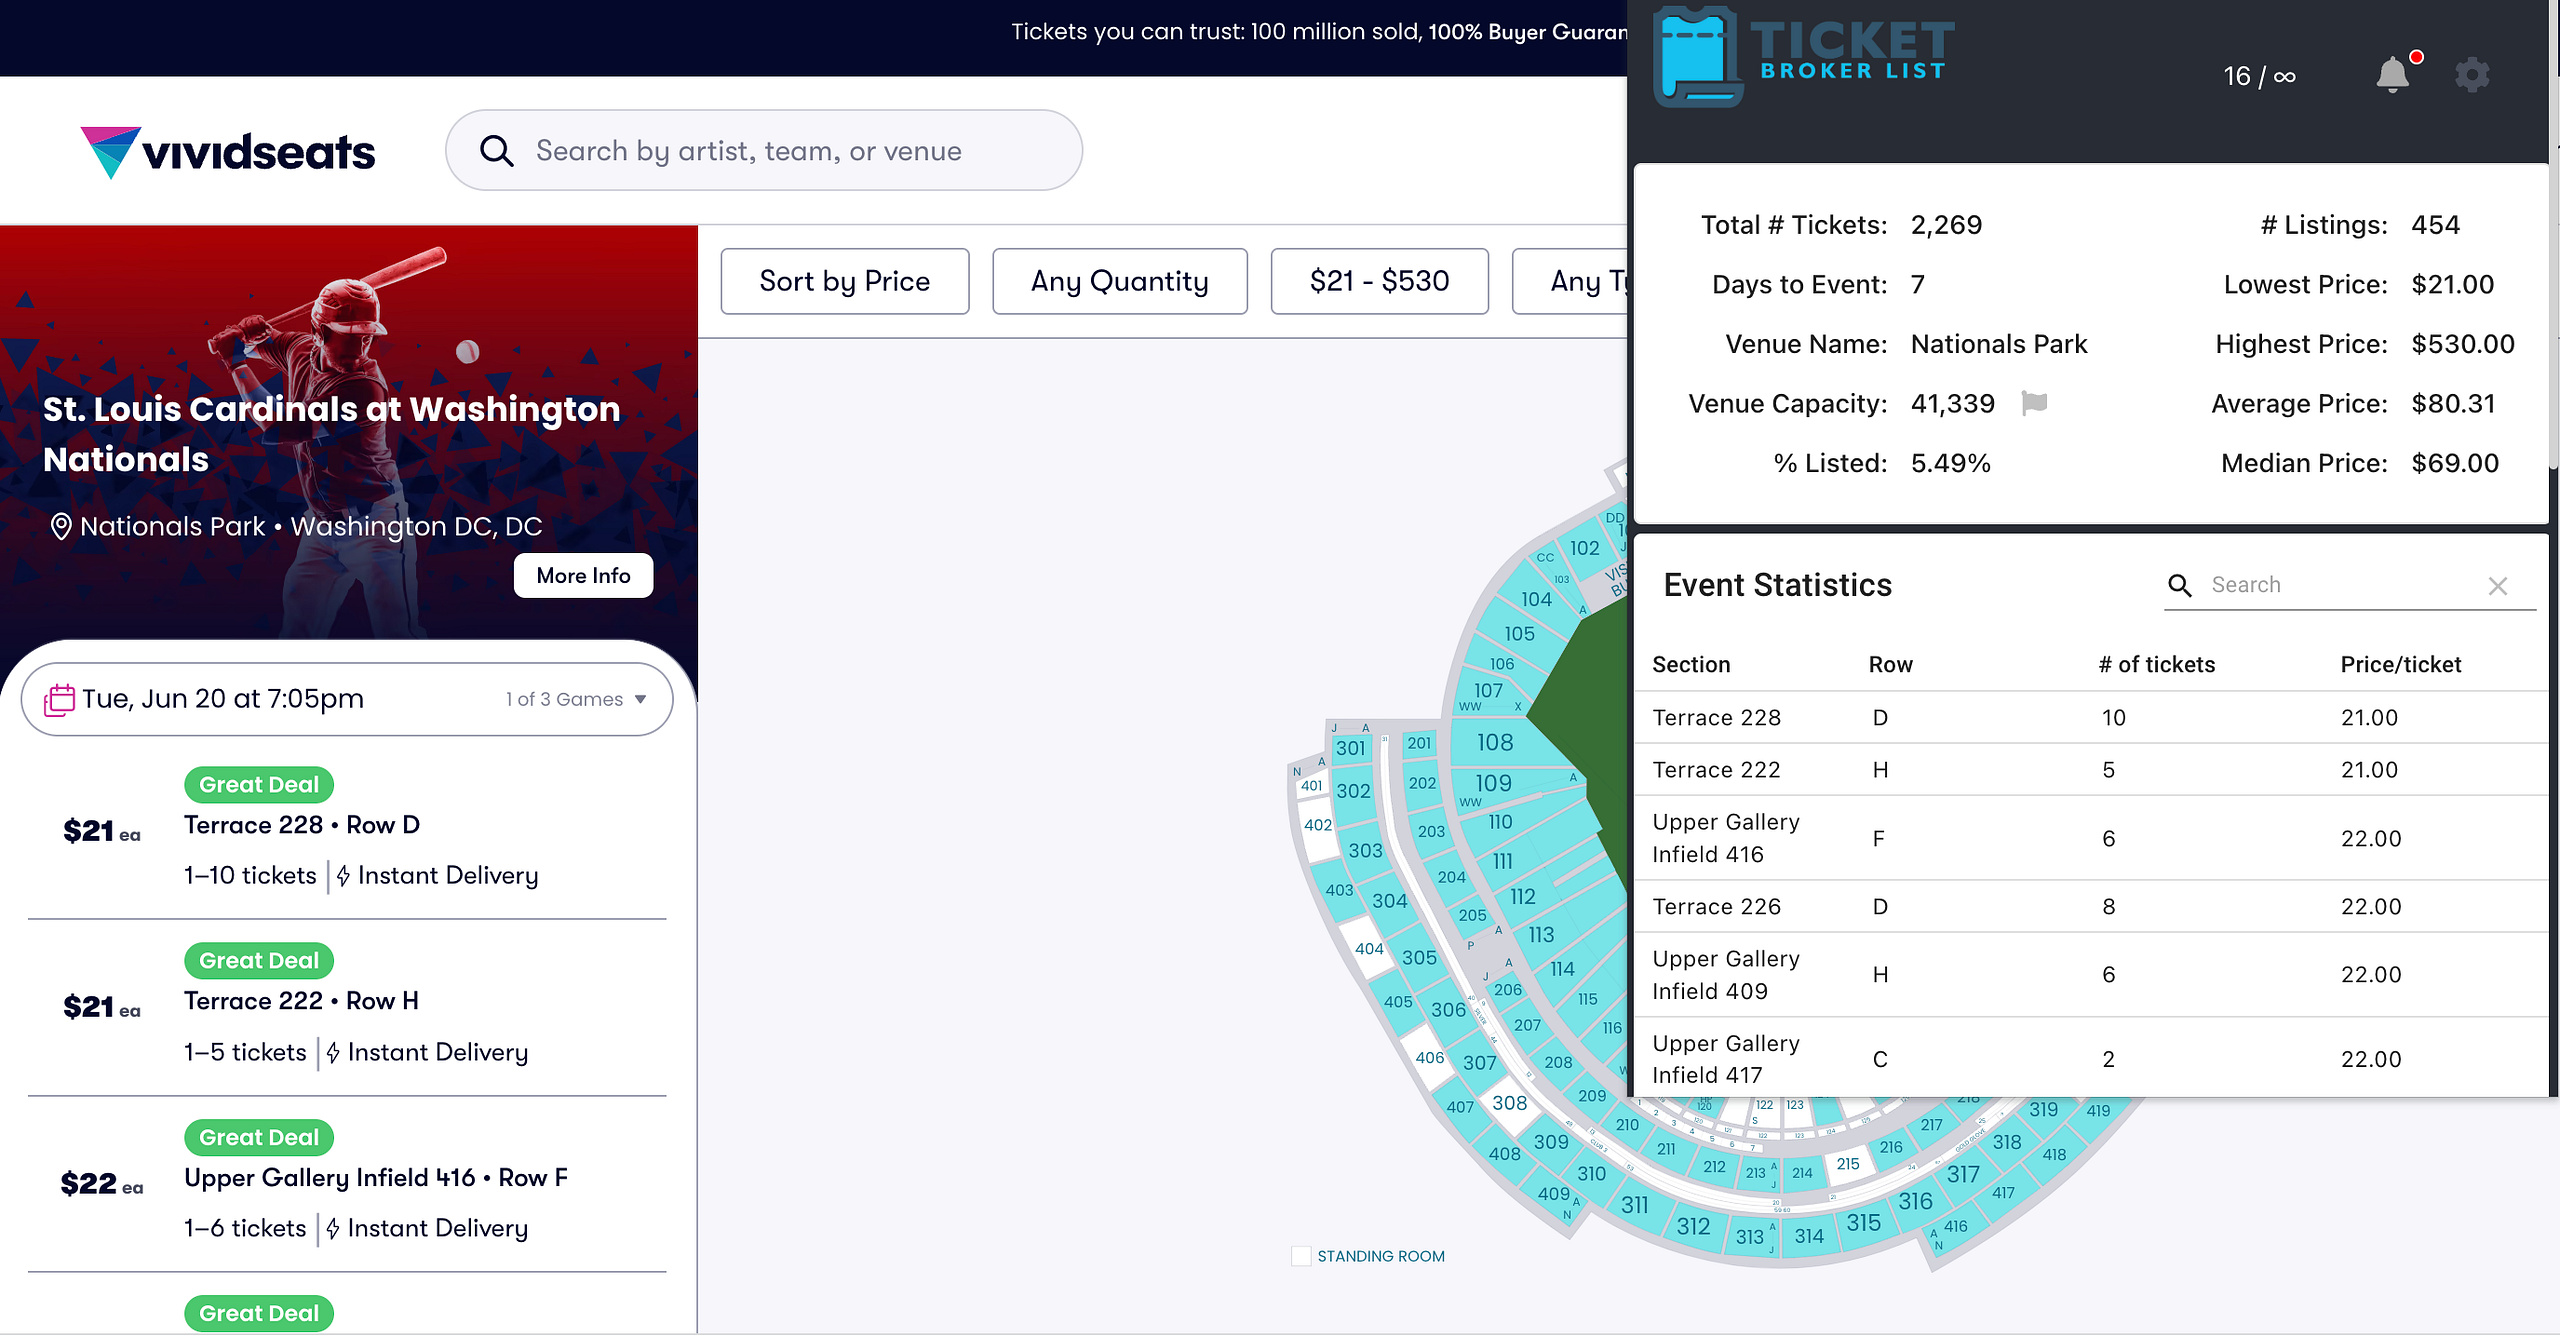Click the location pin icon near Nationals Park

pyautogui.click(x=61, y=526)
